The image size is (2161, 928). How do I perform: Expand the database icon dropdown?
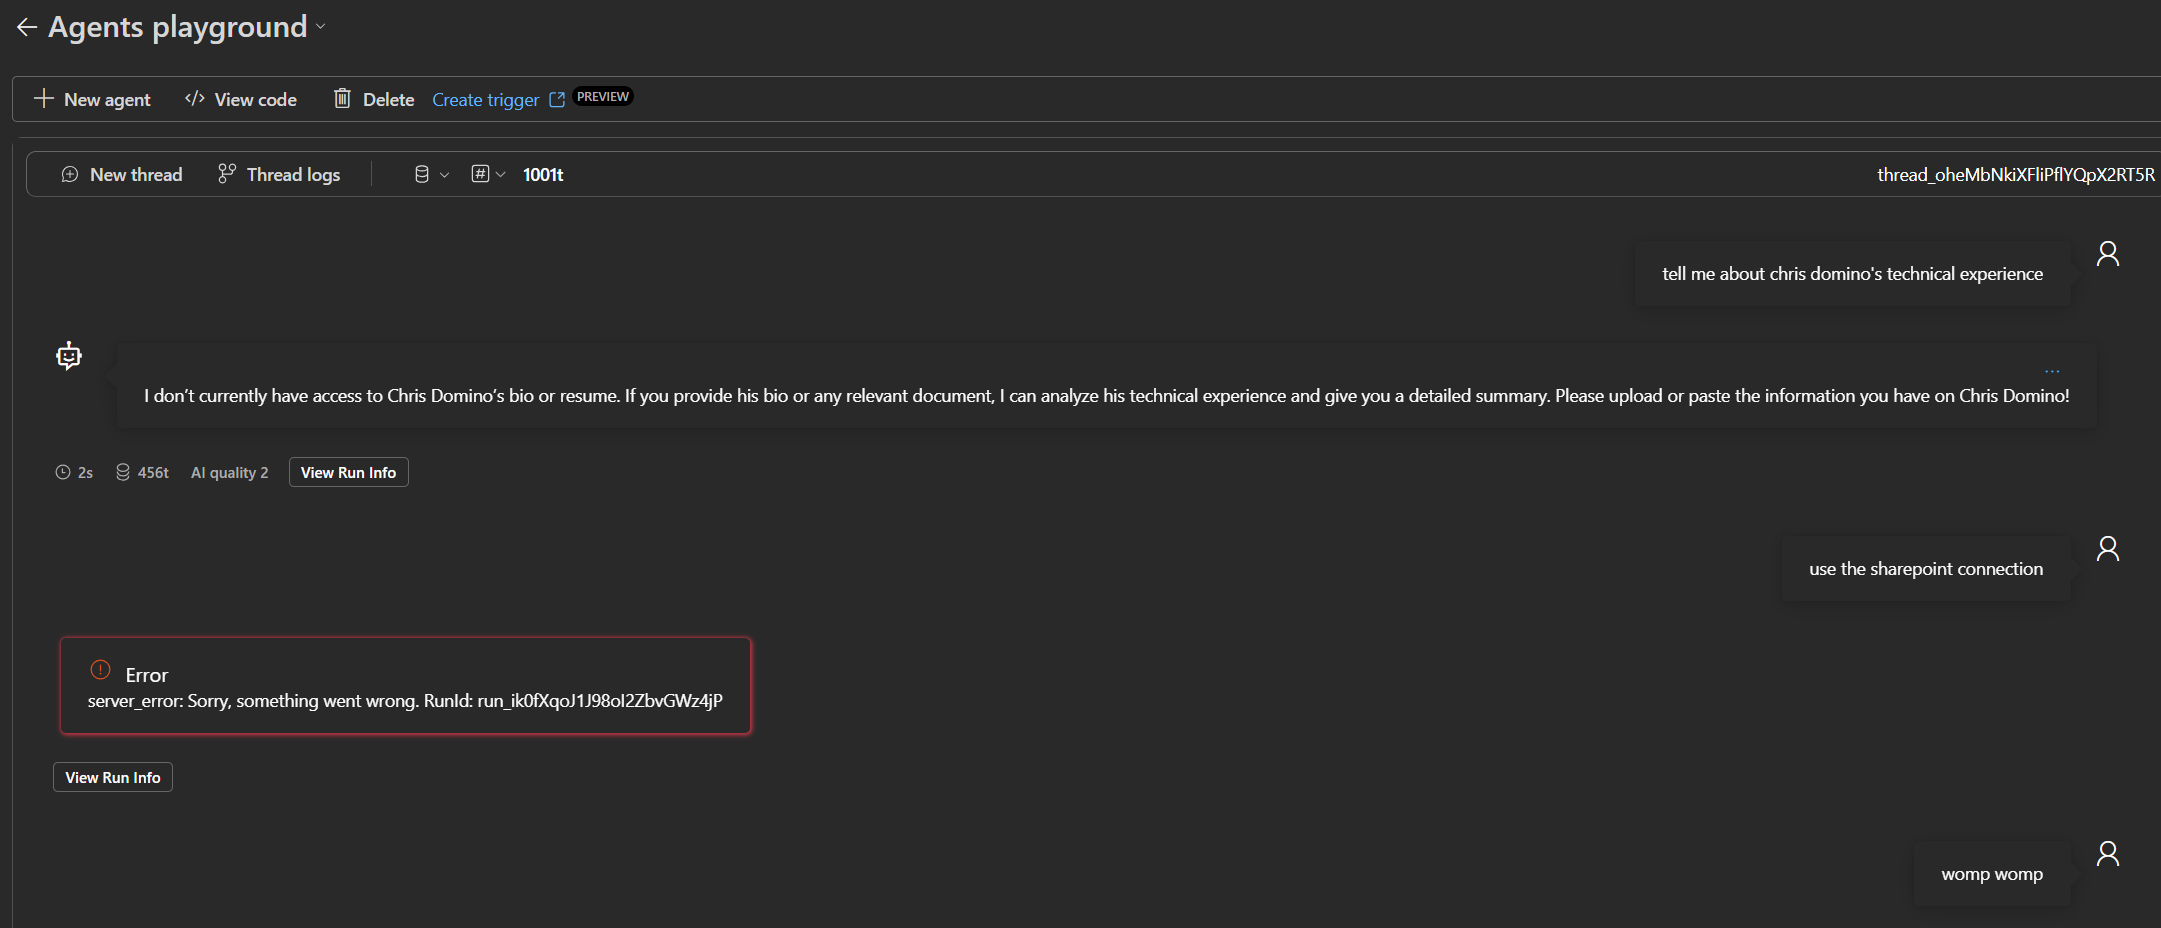pos(431,174)
